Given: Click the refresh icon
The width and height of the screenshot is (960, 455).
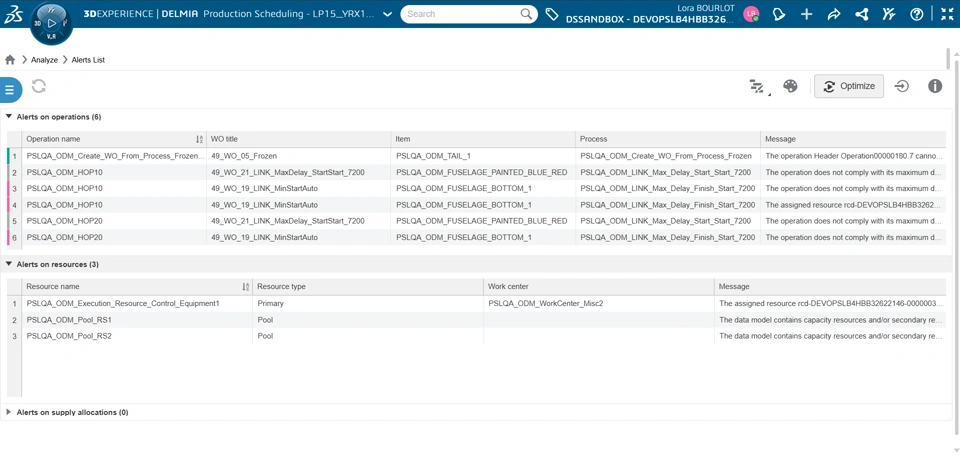Looking at the screenshot, I should [x=39, y=86].
